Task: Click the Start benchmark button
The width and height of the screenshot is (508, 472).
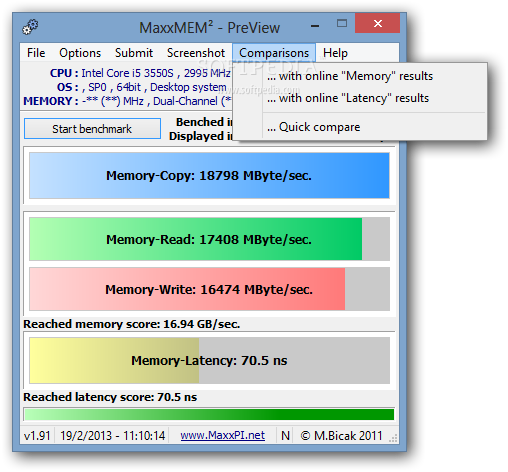Action: (92, 129)
